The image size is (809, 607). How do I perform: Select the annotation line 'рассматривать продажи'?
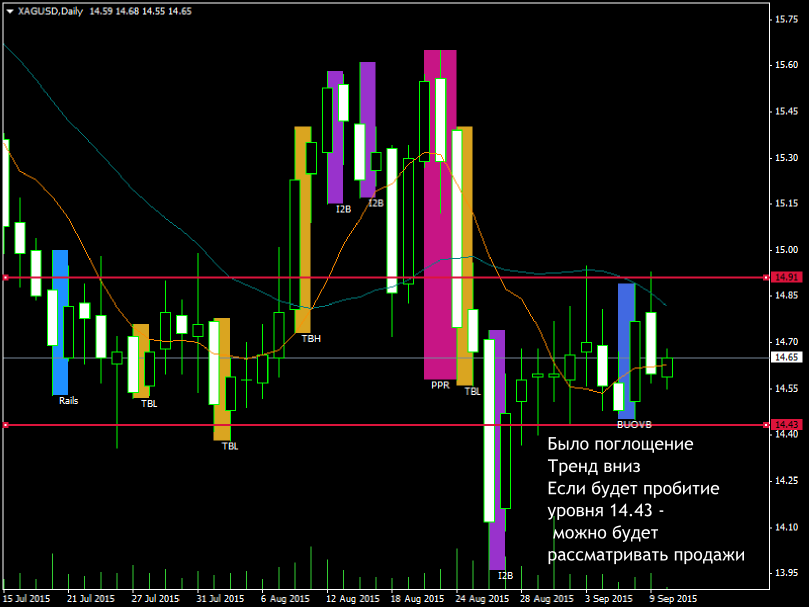(x=646, y=555)
